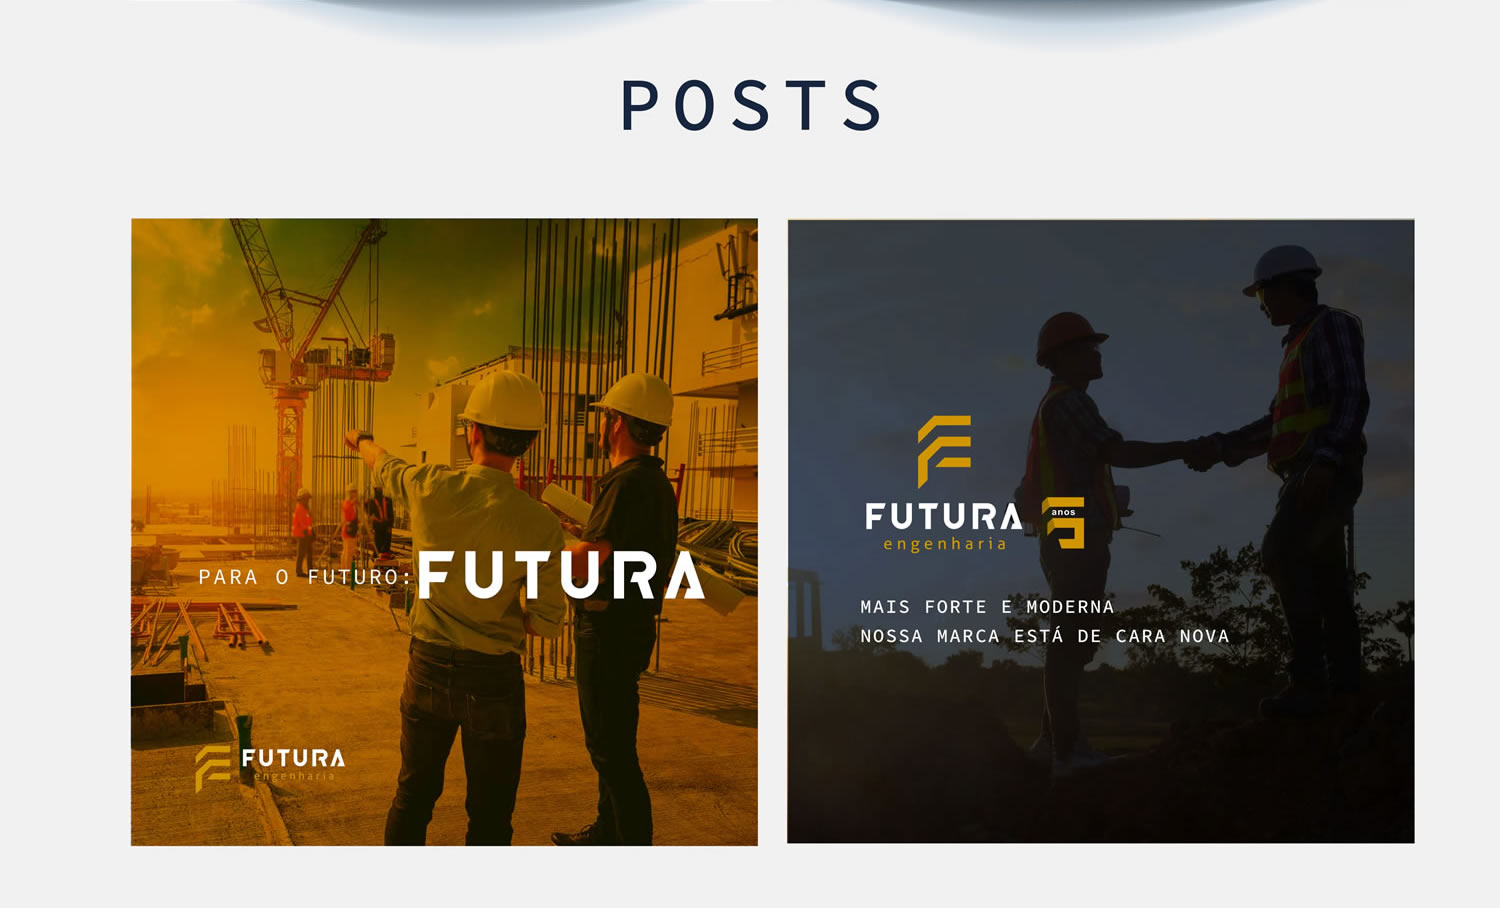The image size is (1500, 908).
Task: Click the NOSSA MARCA ESTÁ DE CARA NOVA line
Action: [1045, 636]
